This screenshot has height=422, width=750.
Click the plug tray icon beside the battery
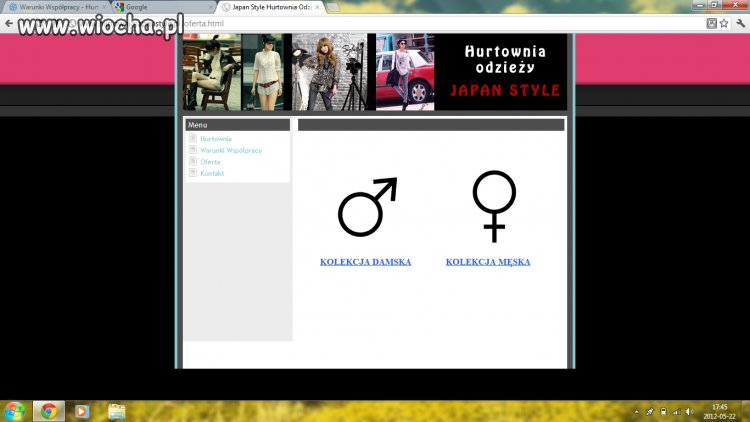650,411
